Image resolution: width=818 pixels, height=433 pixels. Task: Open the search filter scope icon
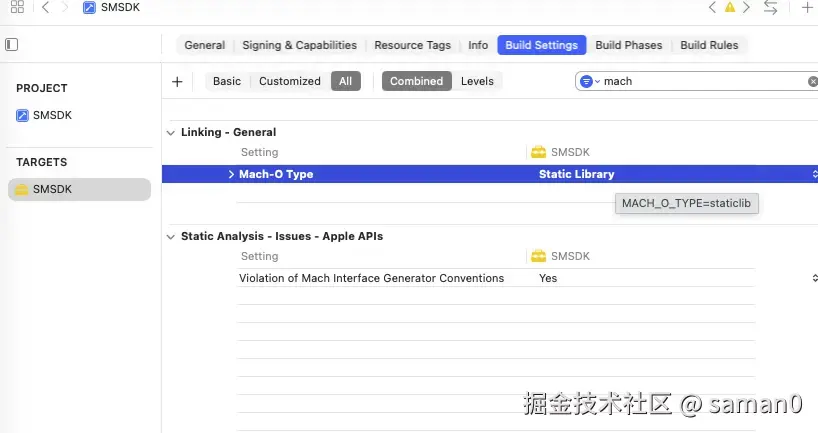pyautogui.click(x=588, y=81)
